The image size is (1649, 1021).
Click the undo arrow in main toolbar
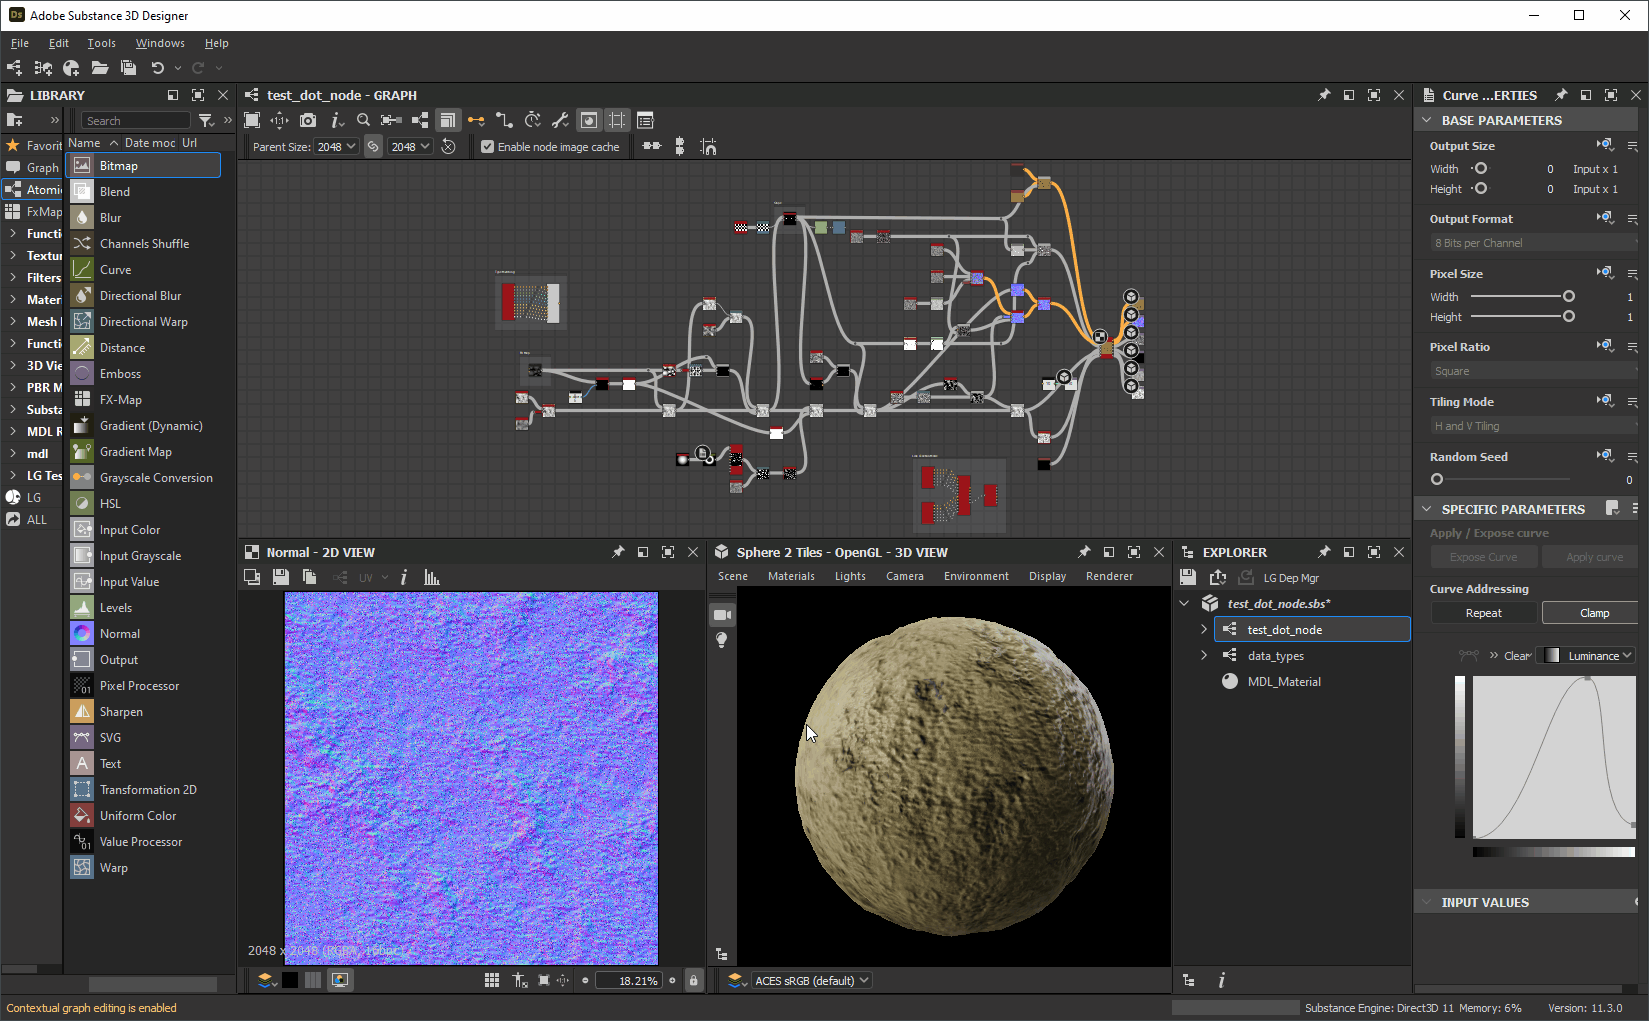tap(157, 68)
